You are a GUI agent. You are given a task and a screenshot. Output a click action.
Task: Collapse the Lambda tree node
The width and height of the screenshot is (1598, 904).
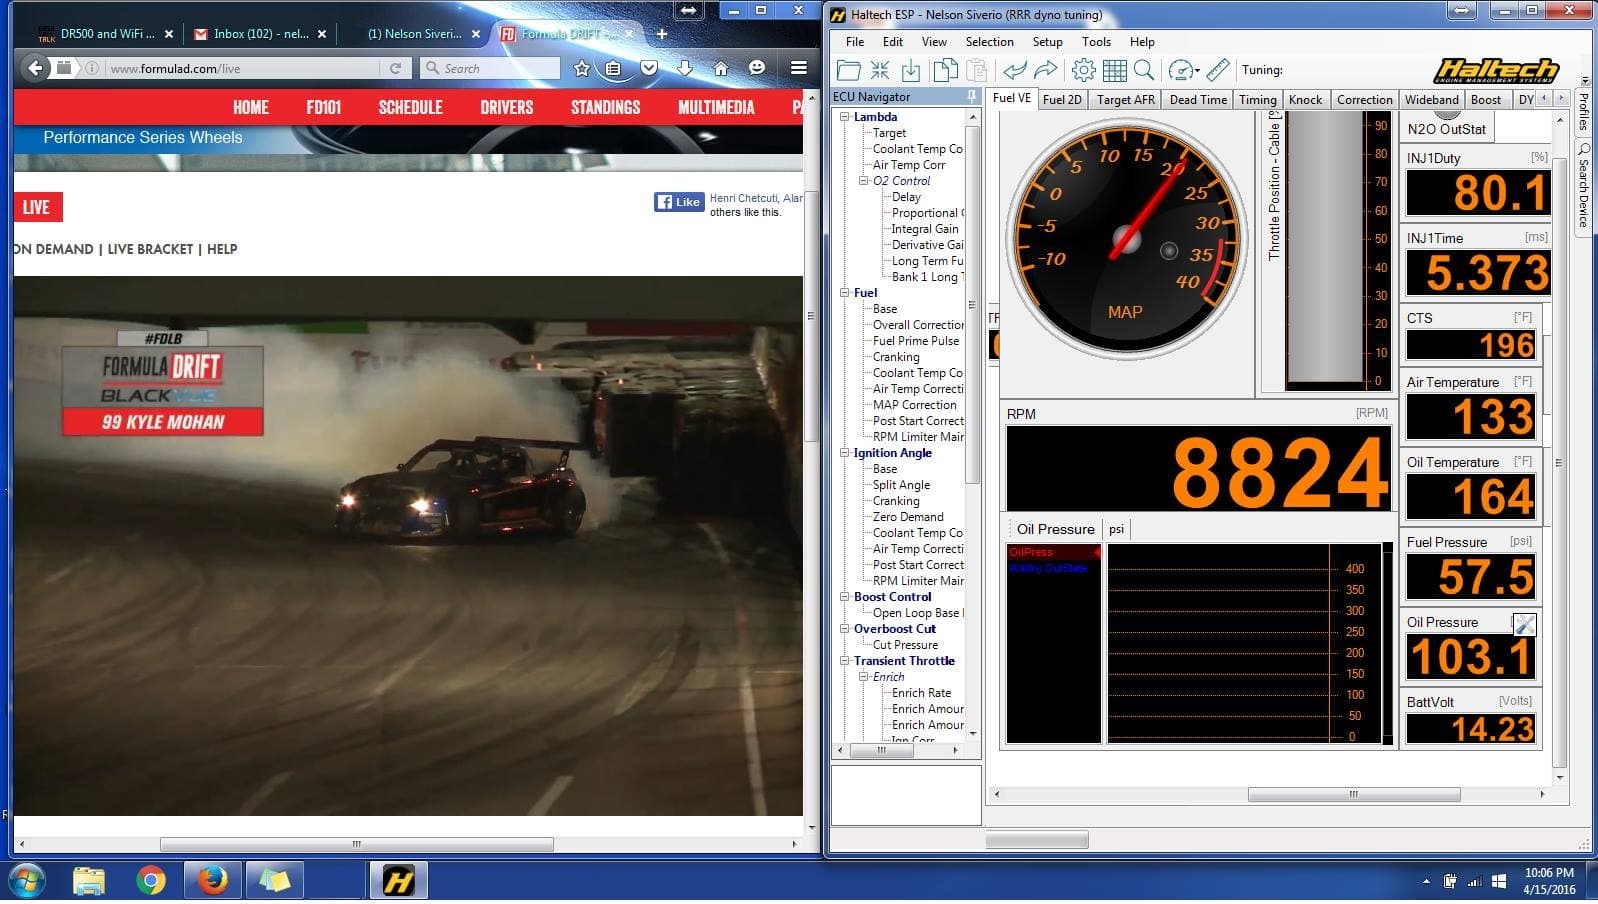(x=845, y=117)
